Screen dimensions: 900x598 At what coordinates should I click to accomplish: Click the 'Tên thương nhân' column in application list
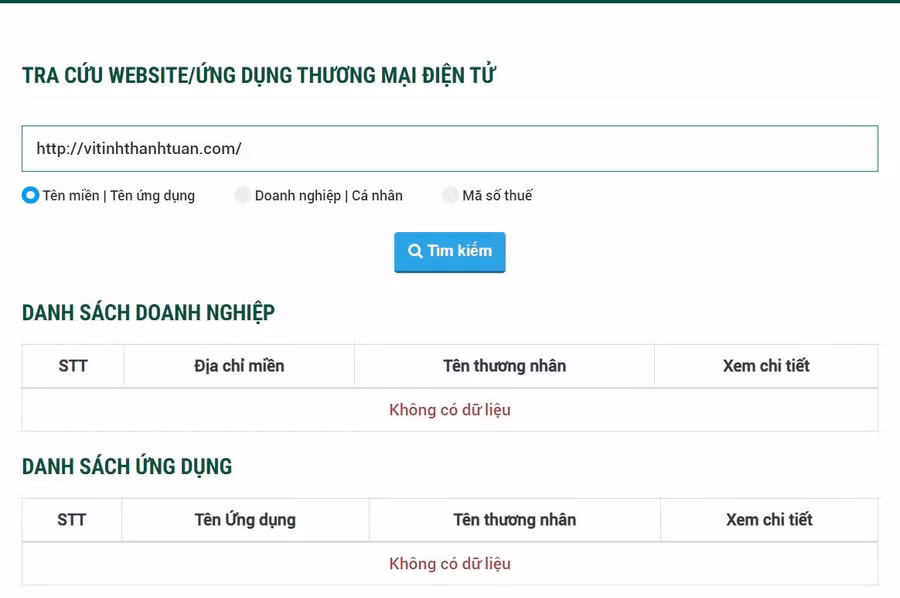pos(514,519)
